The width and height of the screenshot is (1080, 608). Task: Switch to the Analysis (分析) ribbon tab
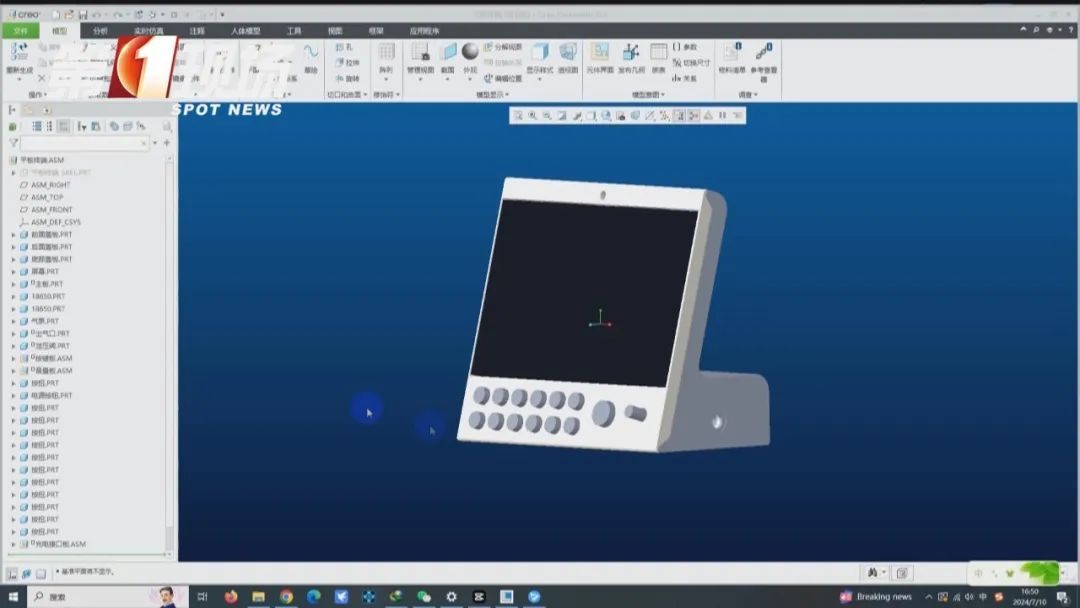[x=100, y=31]
